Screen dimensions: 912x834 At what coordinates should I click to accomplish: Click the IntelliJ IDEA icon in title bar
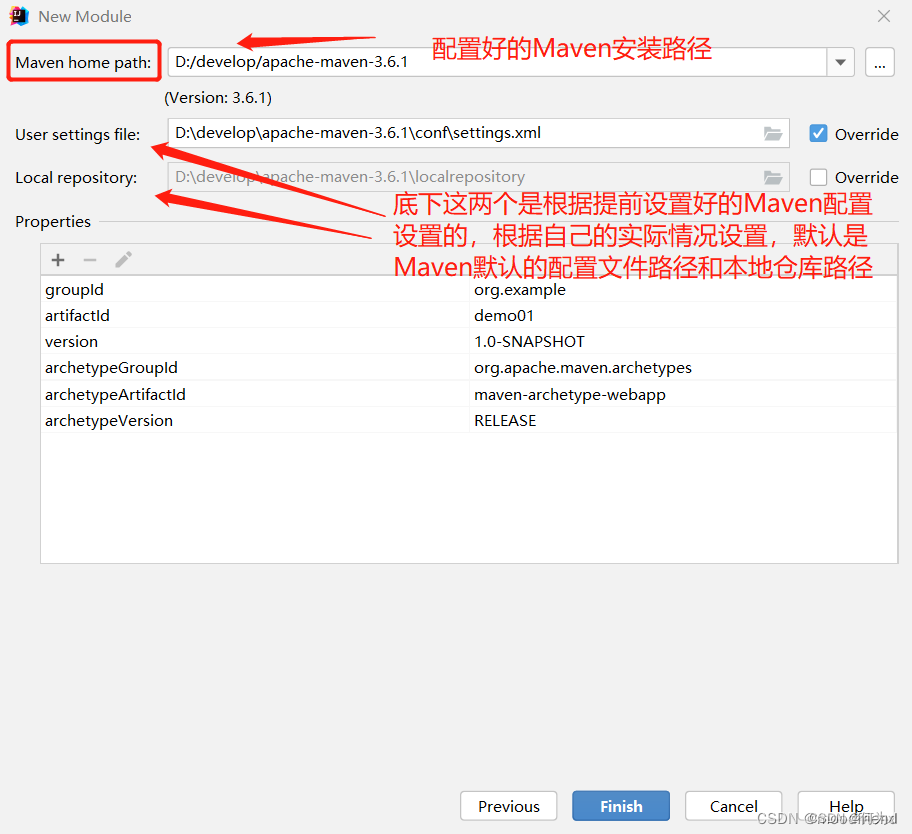click(x=19, y=16)
